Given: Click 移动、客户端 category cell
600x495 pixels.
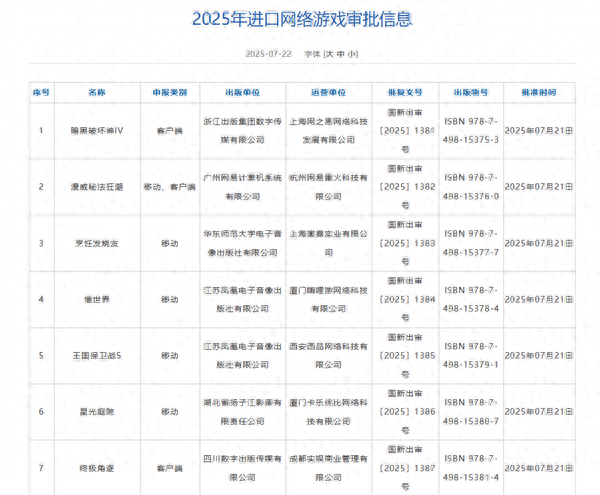Looking at the screenshot, I should click(170, 187).
